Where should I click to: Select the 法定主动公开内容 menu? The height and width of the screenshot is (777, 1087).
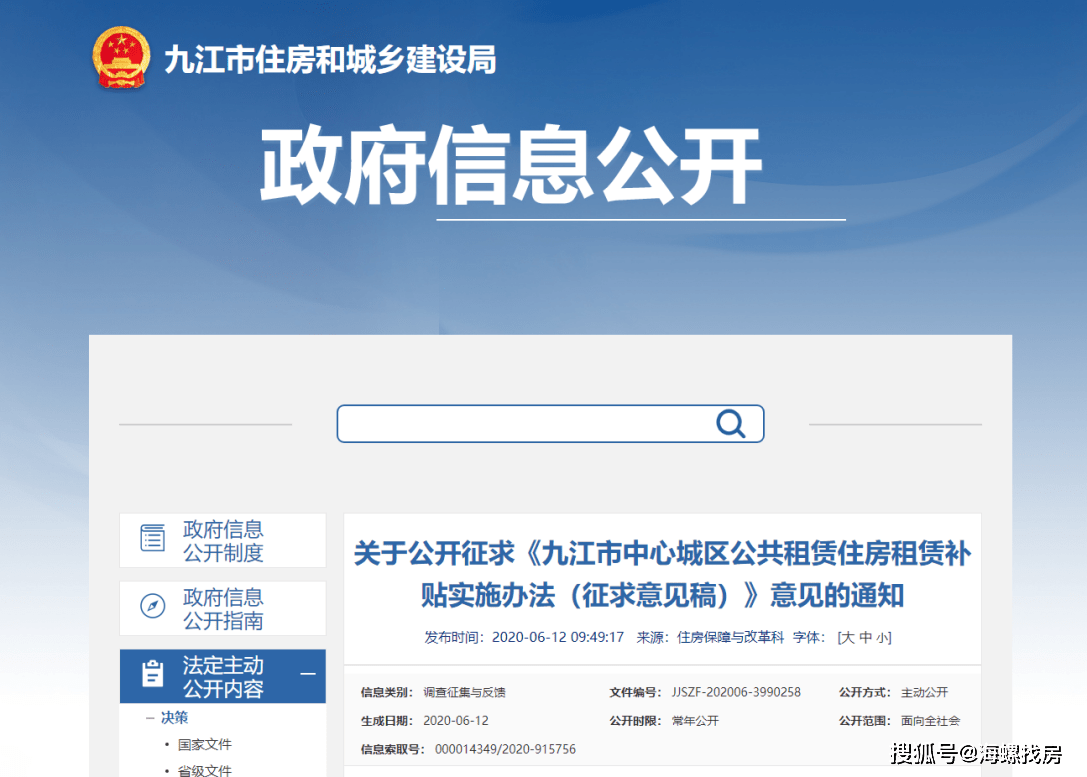(223, 676)
